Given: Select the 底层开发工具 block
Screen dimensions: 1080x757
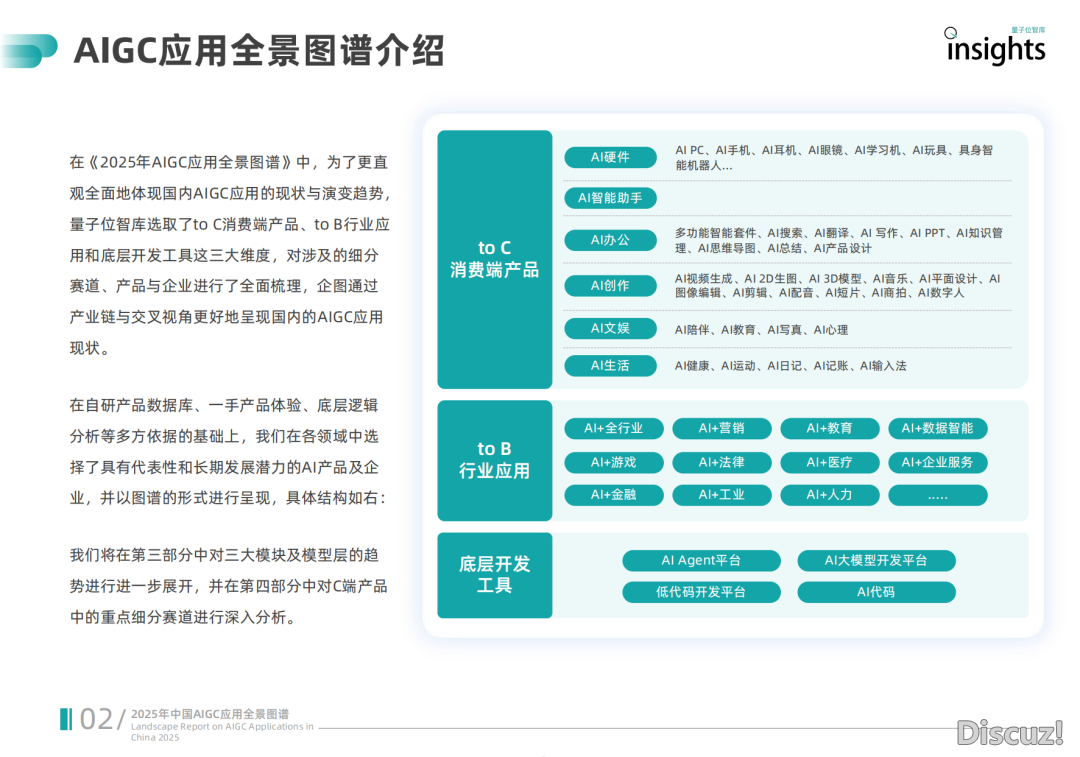Looking at the screenshot, I should coord(494,575).
